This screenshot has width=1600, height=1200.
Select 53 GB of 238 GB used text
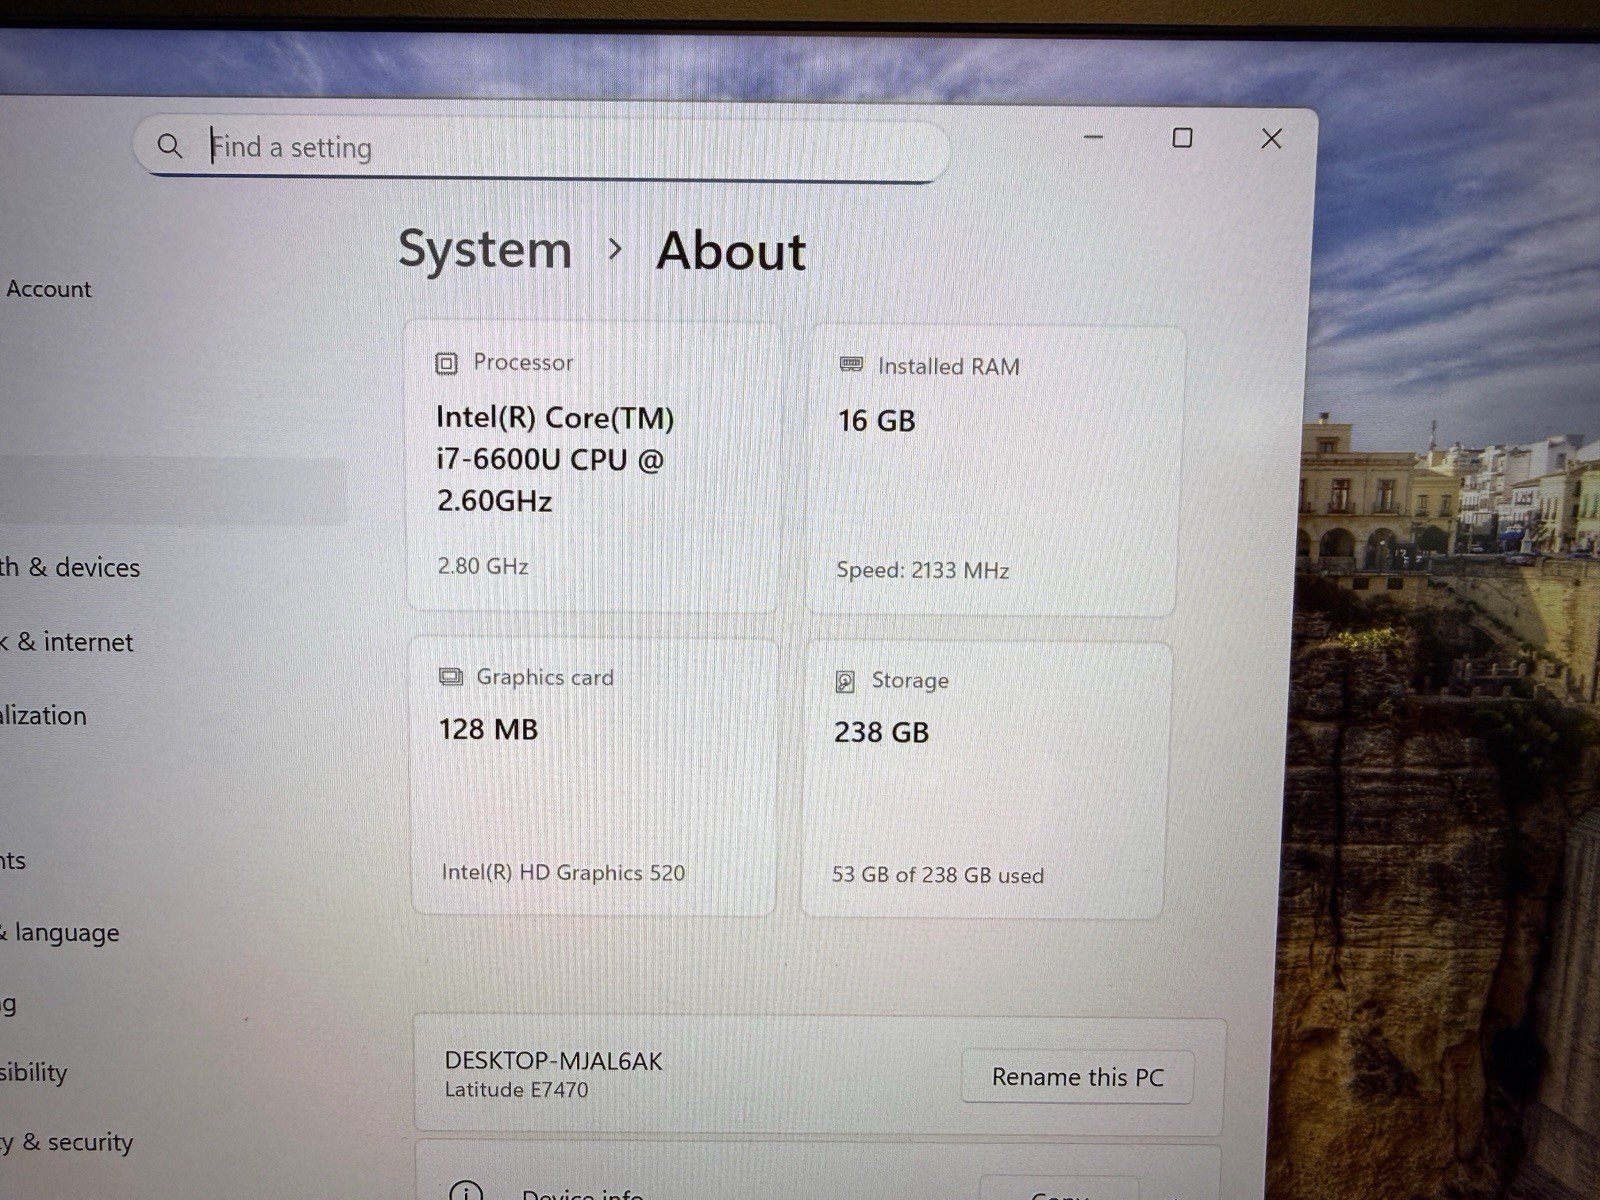click(x=938, y=875)
